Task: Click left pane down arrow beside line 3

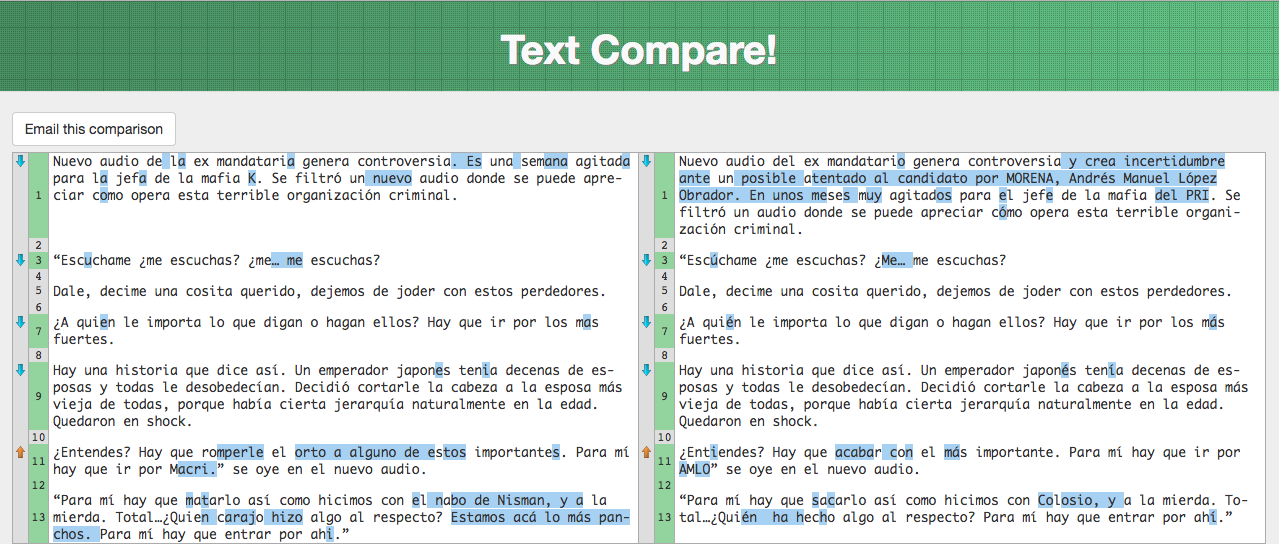Action: click(x=20, y=261)
